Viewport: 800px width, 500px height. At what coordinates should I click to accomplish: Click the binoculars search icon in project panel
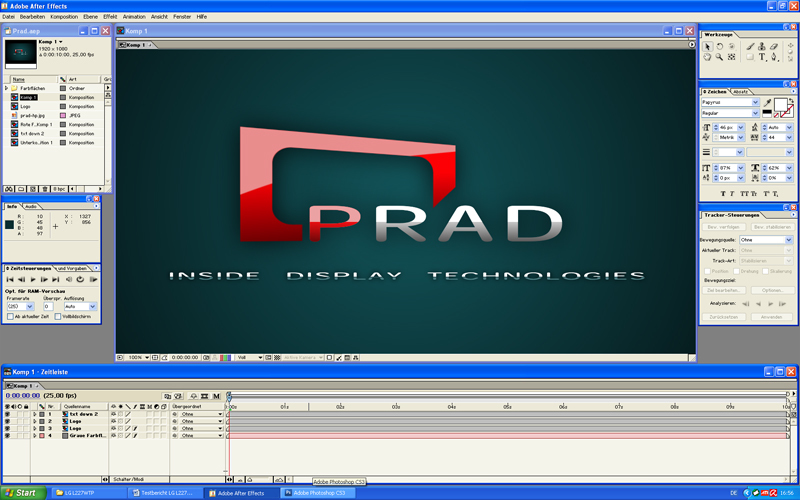click(x=9, y=189)
